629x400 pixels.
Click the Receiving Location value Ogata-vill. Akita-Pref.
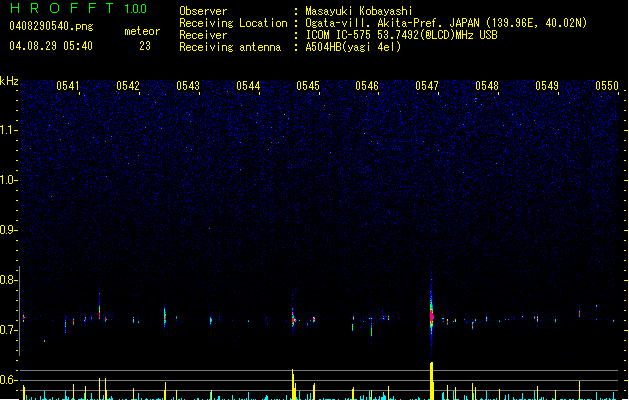pyautogui.click(x=372, y=23)
